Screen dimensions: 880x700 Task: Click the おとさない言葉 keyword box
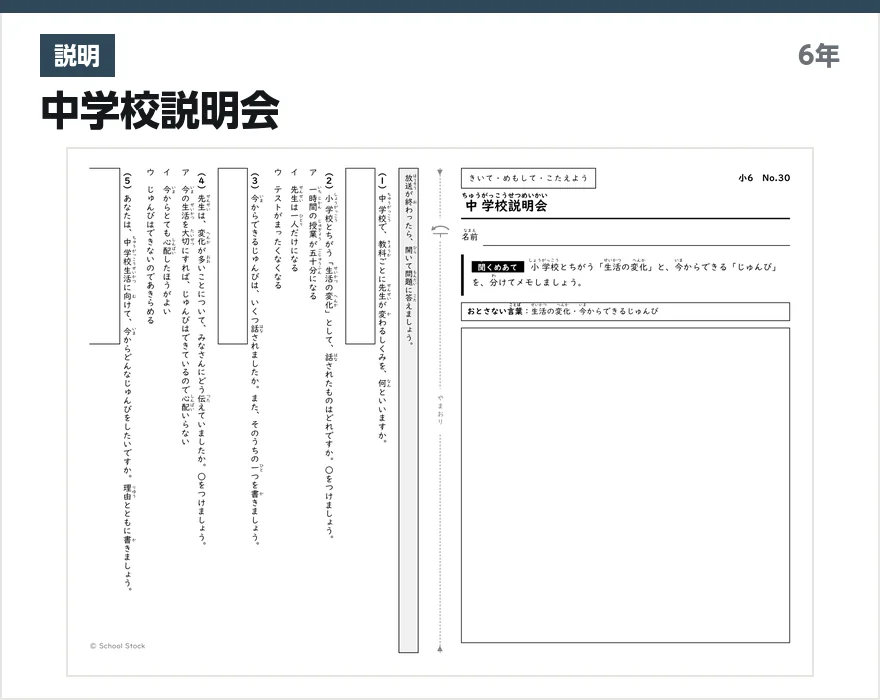point(625,311)
